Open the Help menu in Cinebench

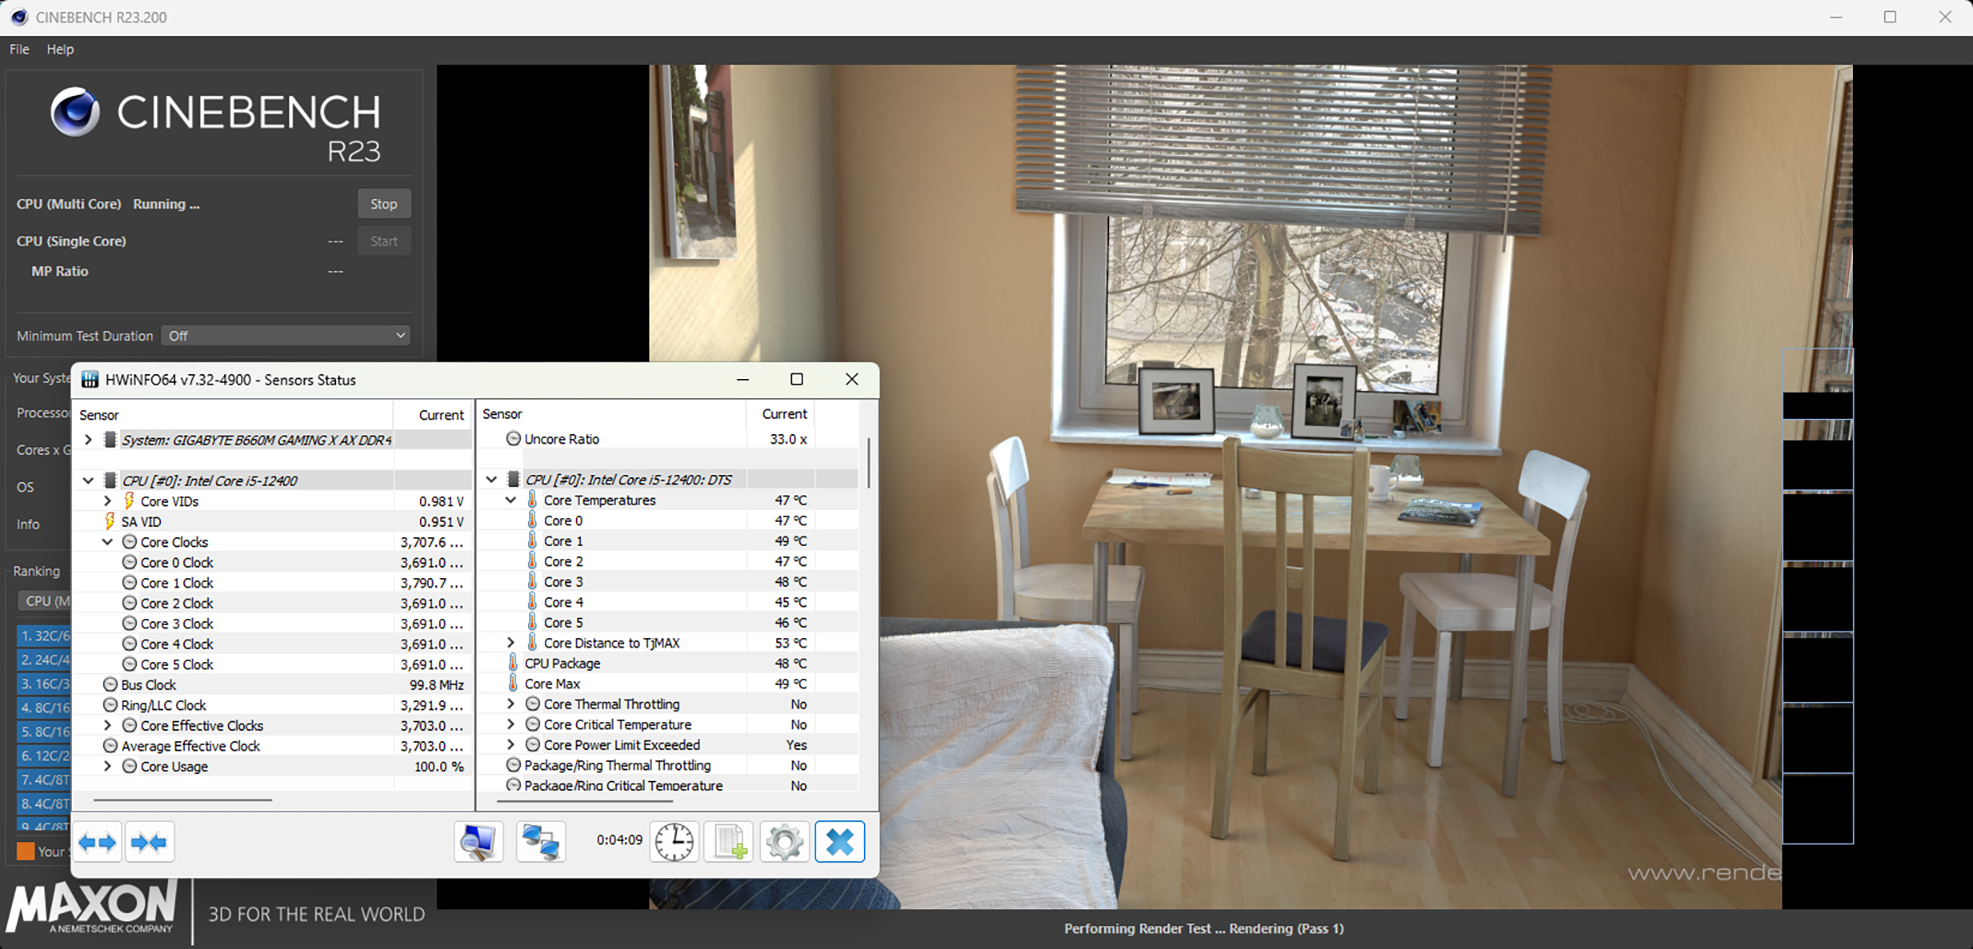pyautogui.click(x=60, y=49)
